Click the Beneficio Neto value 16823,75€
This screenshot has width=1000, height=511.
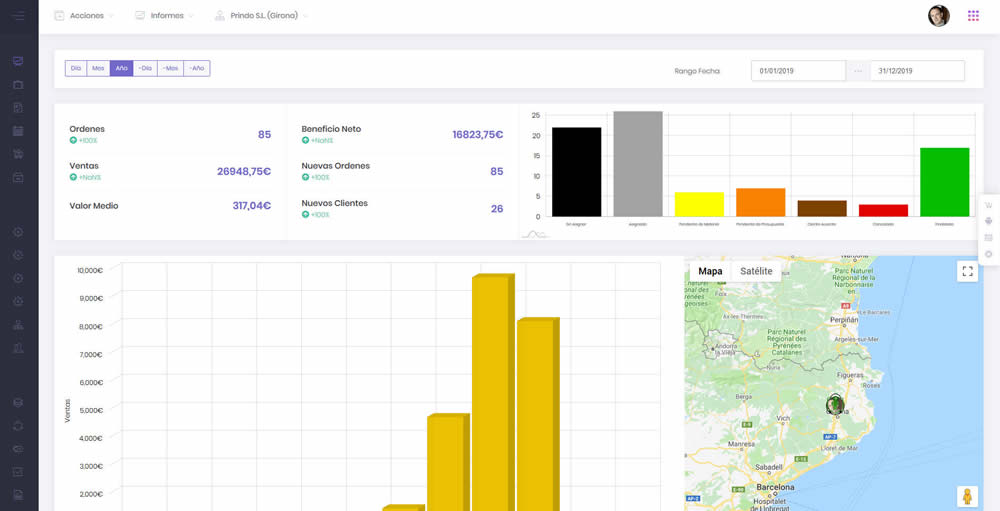(x=478, y=135)
